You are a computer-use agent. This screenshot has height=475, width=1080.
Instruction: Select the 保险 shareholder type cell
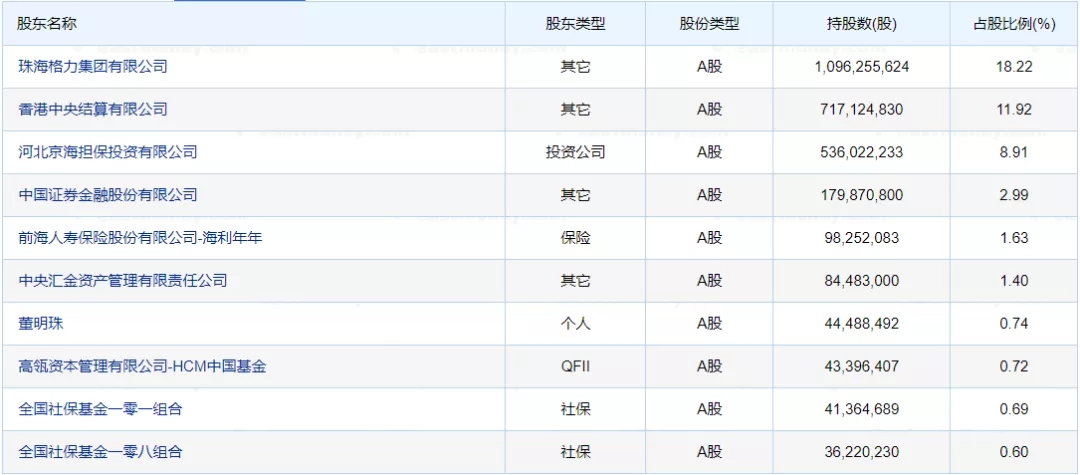(575, 238)
